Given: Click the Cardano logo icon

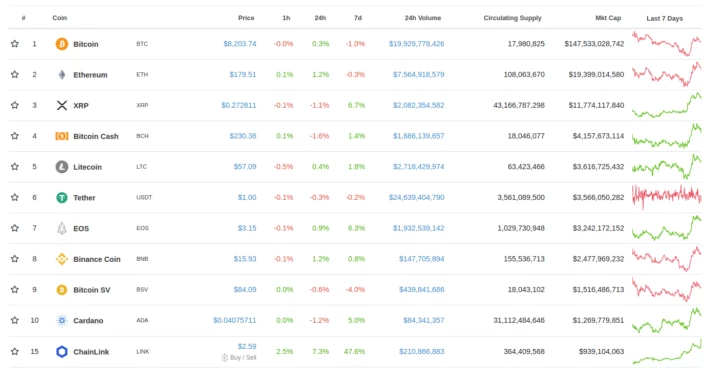Looking at the screenshot, I should (62, 321).
